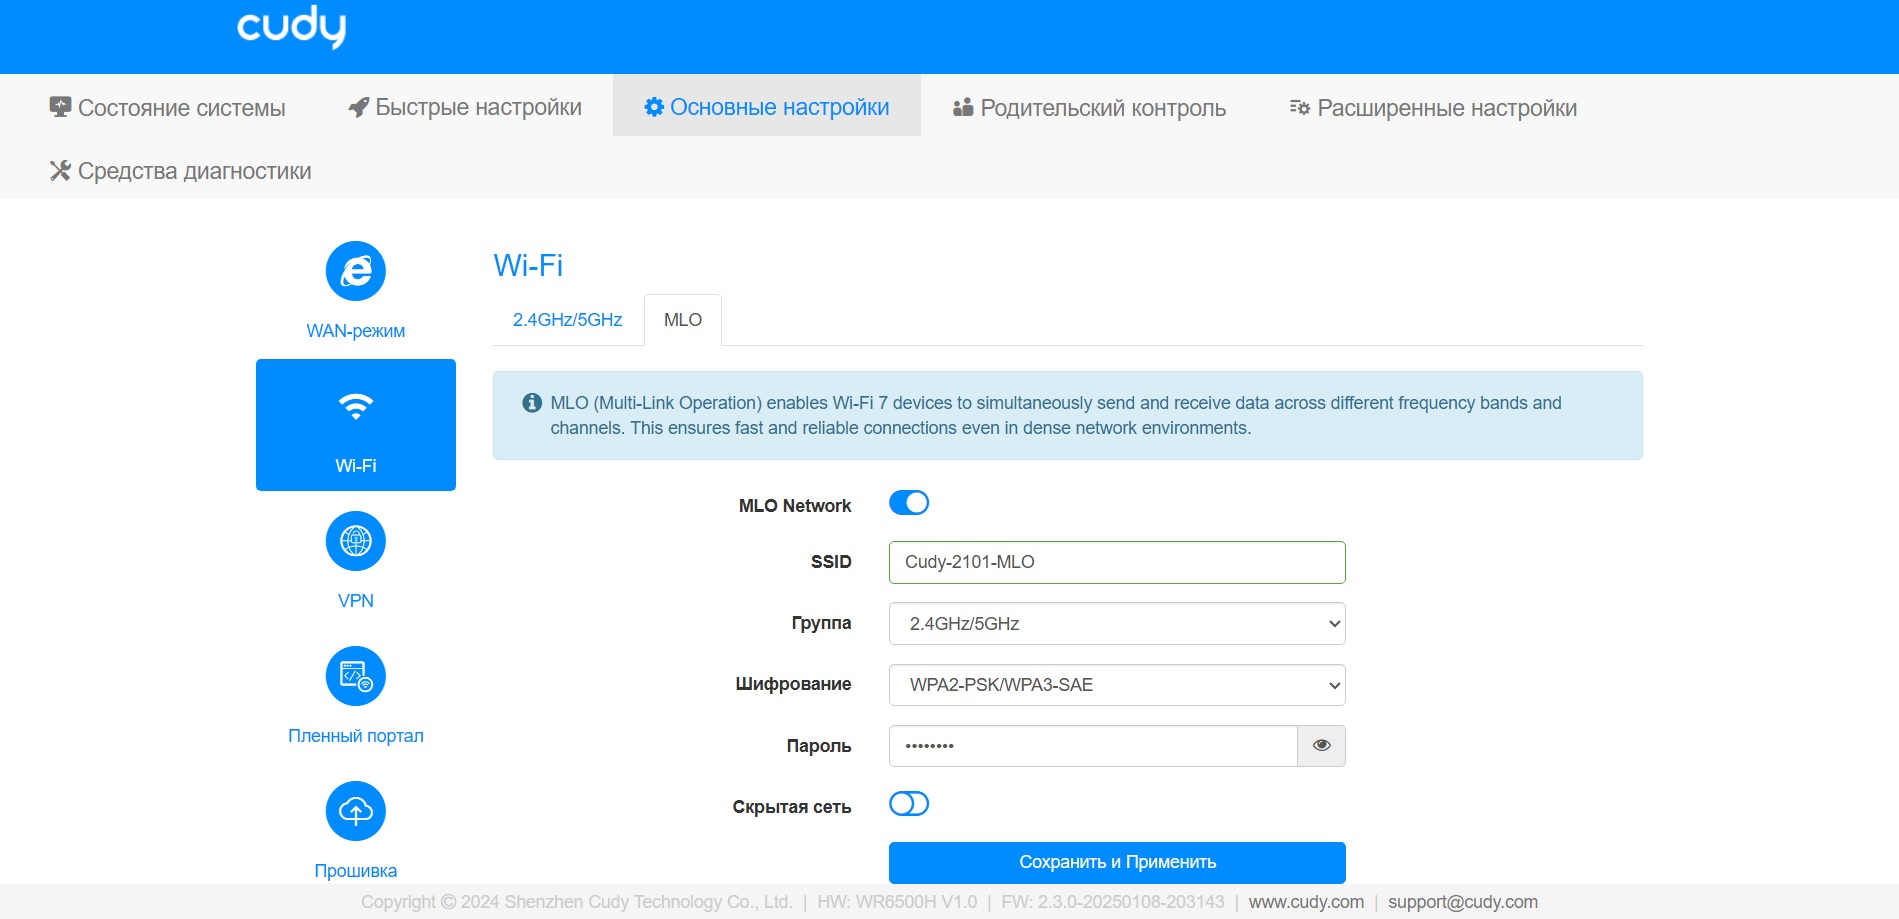Click the info icon in MLO notice
The image size is (1899, 919).
click(x=532, y=403)
